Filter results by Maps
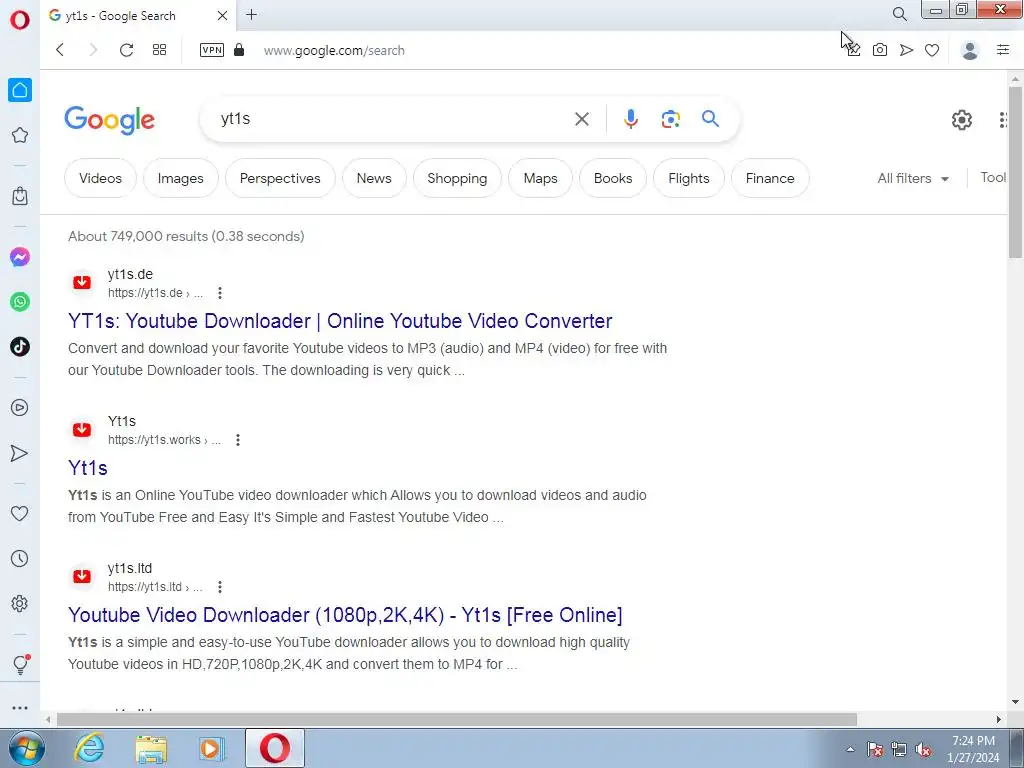 (541, 178)
